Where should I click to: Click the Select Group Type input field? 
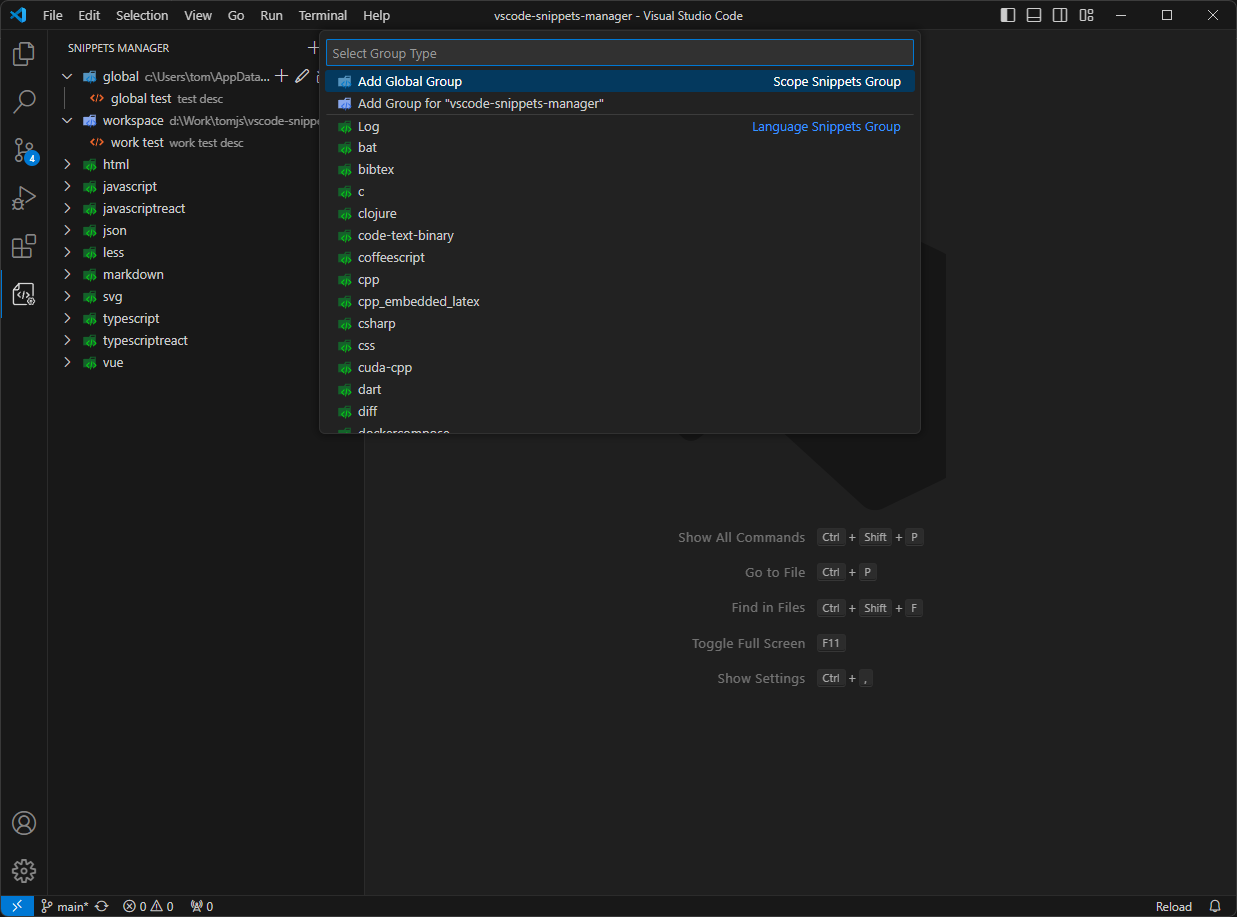pos(620,53)
